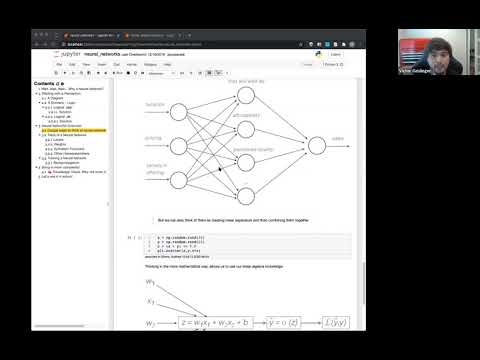Cut selected cells with the scissors icon
The width and height of the screenshot is (480, 360).
tap(73, 73)
